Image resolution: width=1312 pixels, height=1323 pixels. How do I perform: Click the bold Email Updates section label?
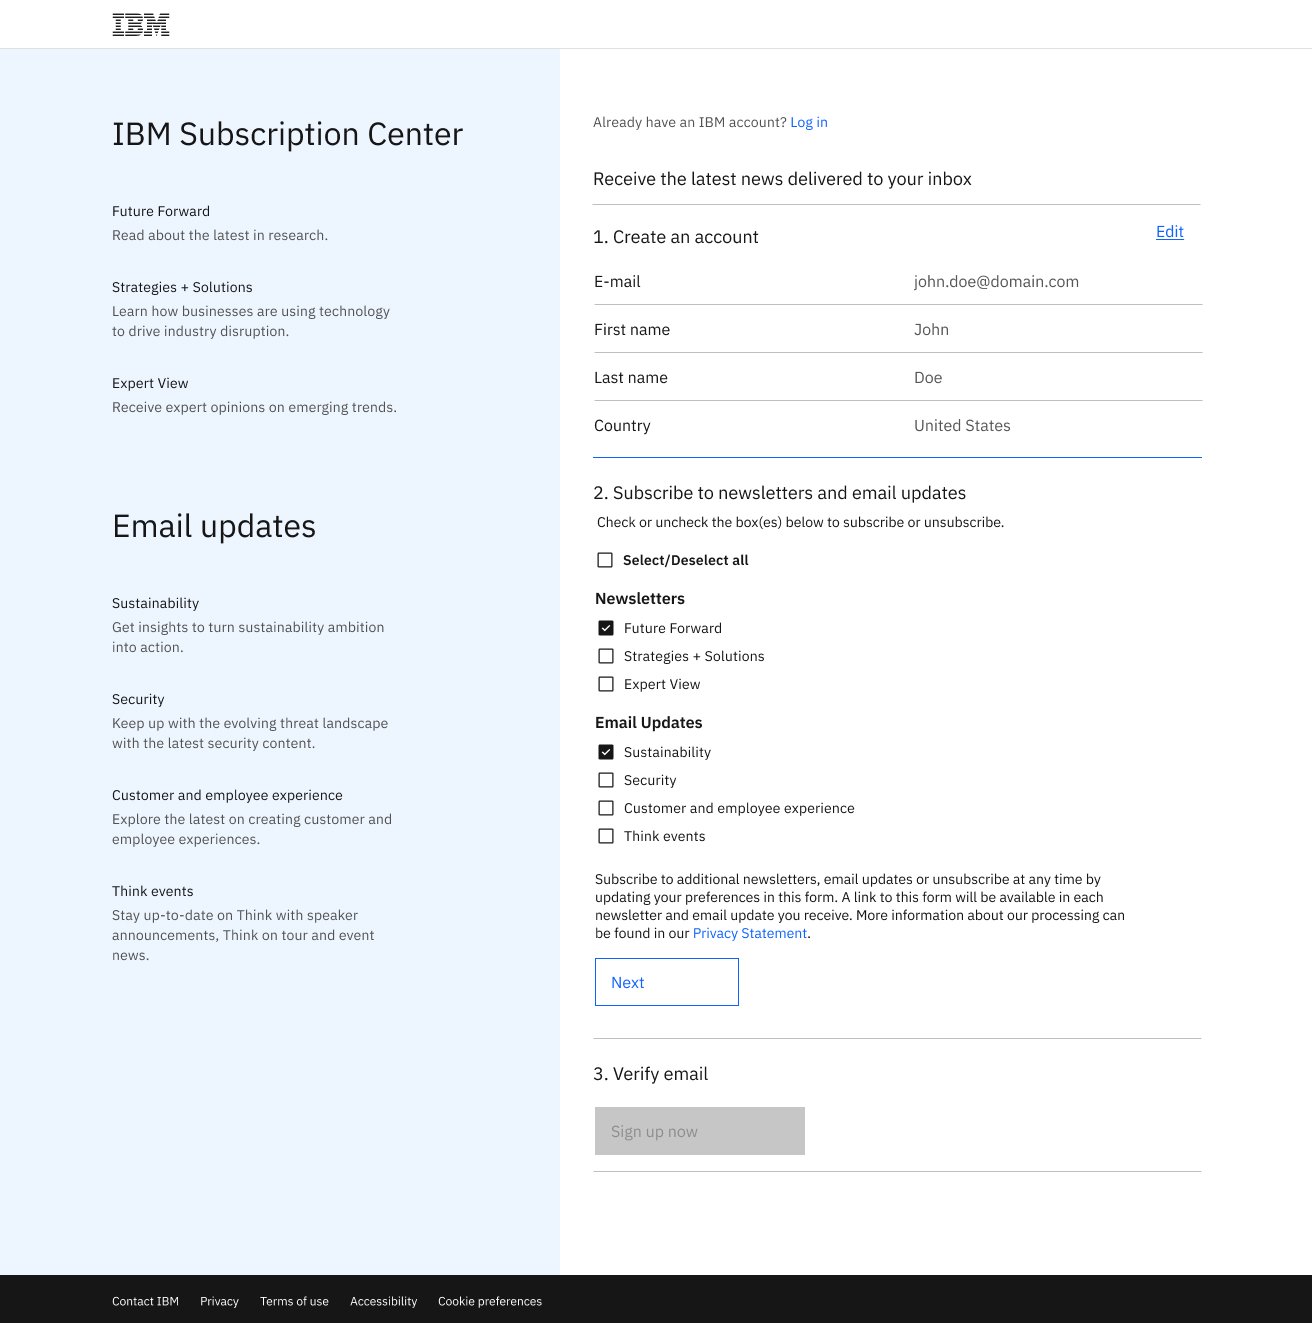(x=649, y=722)
